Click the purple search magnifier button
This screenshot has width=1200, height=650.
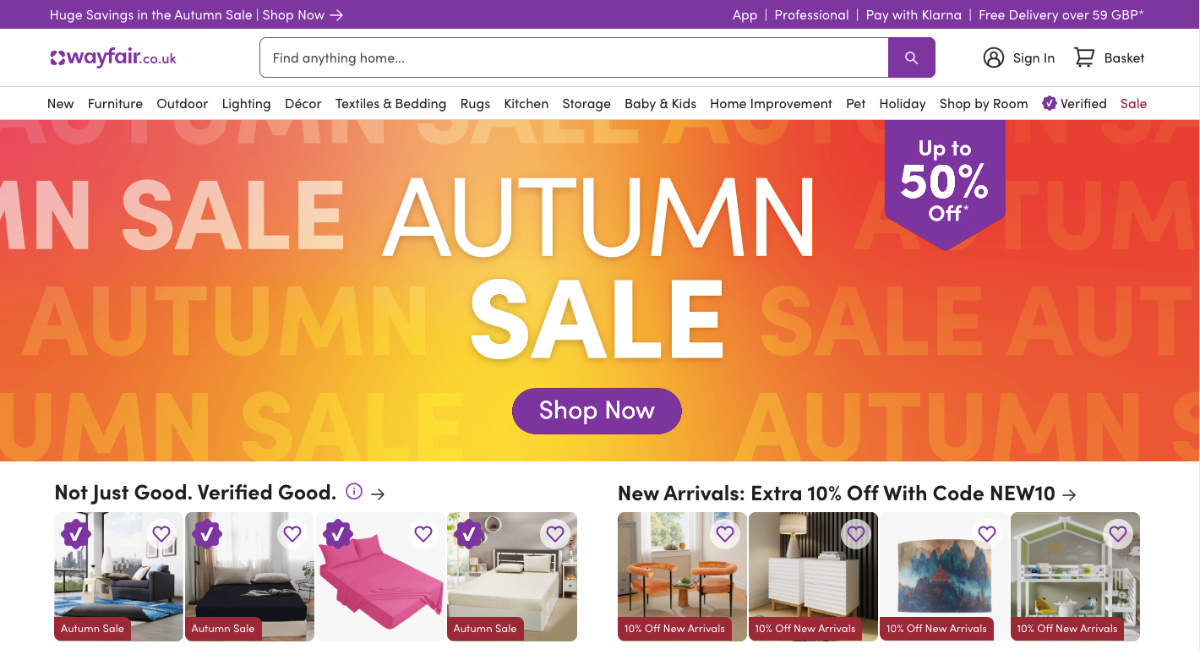[x=911, y=58]
